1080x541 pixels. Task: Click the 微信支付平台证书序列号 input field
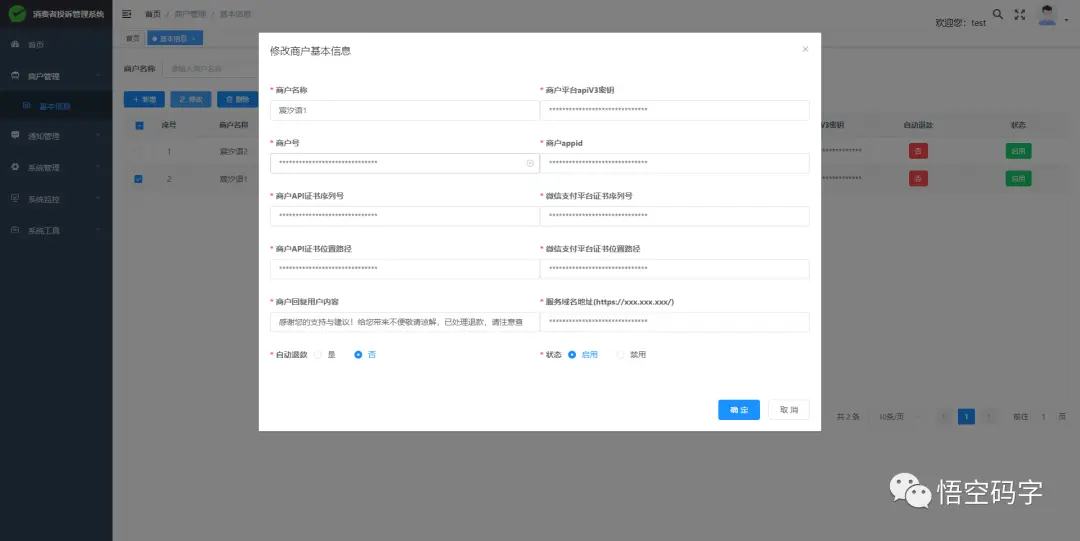pyautogui.click(x=674, y=216)
